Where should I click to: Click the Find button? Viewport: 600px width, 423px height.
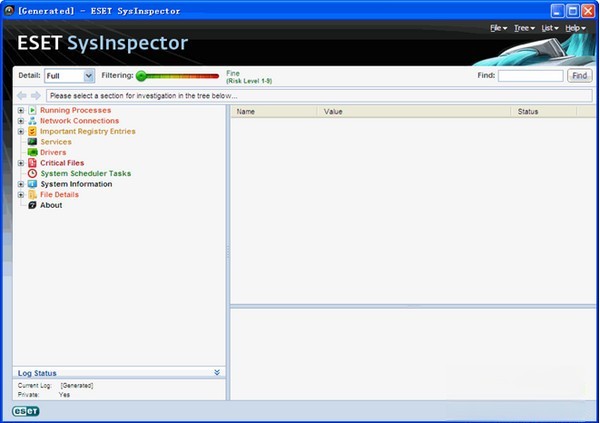[579, 76]
